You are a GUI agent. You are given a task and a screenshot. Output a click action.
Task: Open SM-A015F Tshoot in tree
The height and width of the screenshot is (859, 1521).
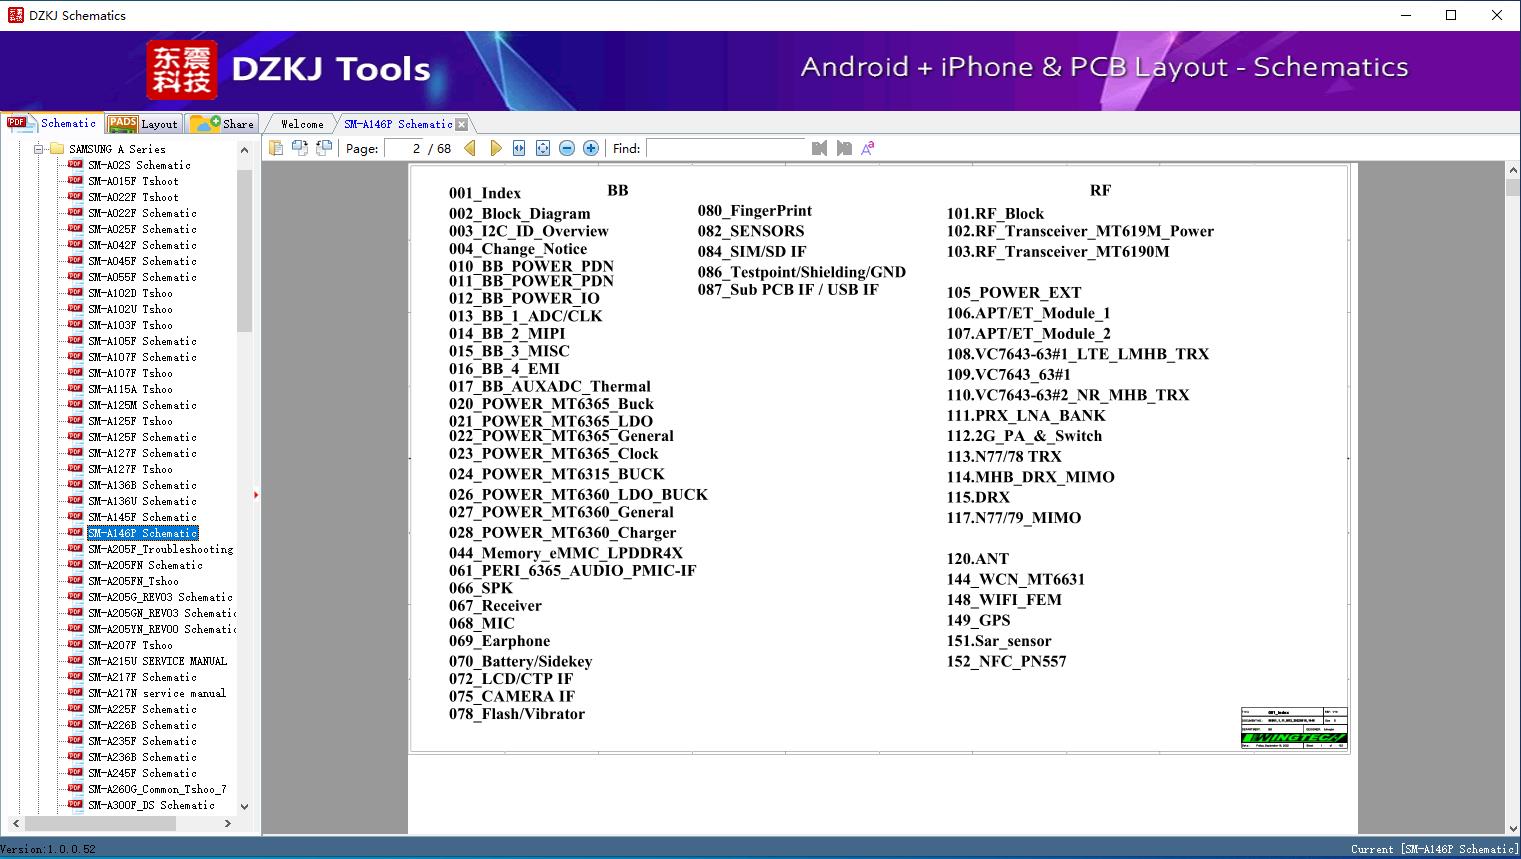[133, 181]
